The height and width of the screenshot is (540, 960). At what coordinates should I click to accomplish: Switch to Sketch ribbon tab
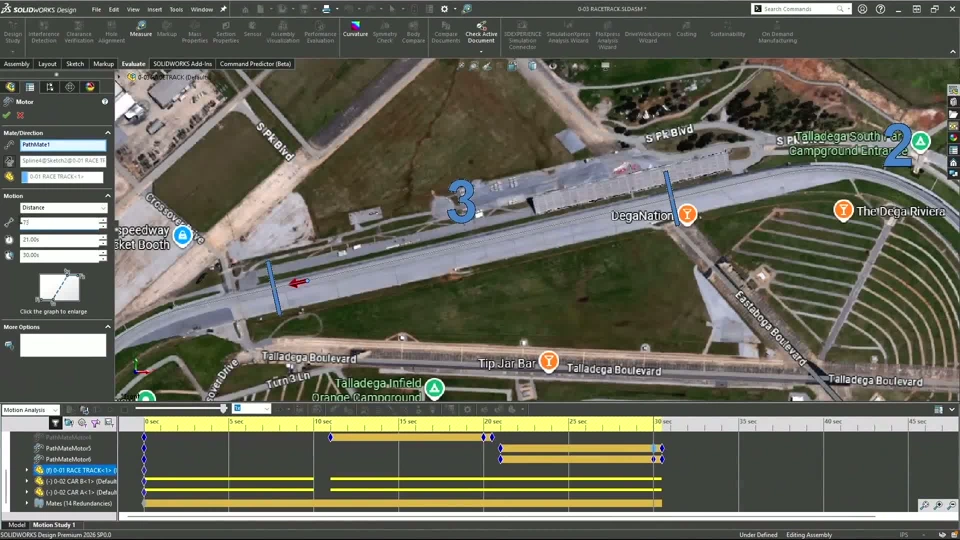click(75, 64)
